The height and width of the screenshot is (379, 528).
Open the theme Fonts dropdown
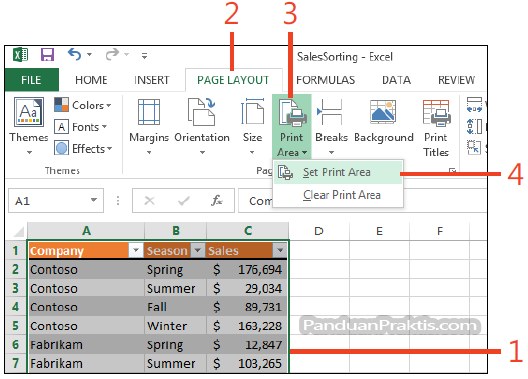point(81,127)
